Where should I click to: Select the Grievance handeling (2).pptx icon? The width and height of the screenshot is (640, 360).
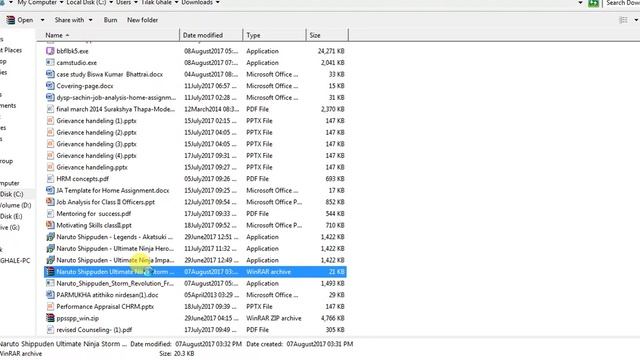click(x=50, y=132)
